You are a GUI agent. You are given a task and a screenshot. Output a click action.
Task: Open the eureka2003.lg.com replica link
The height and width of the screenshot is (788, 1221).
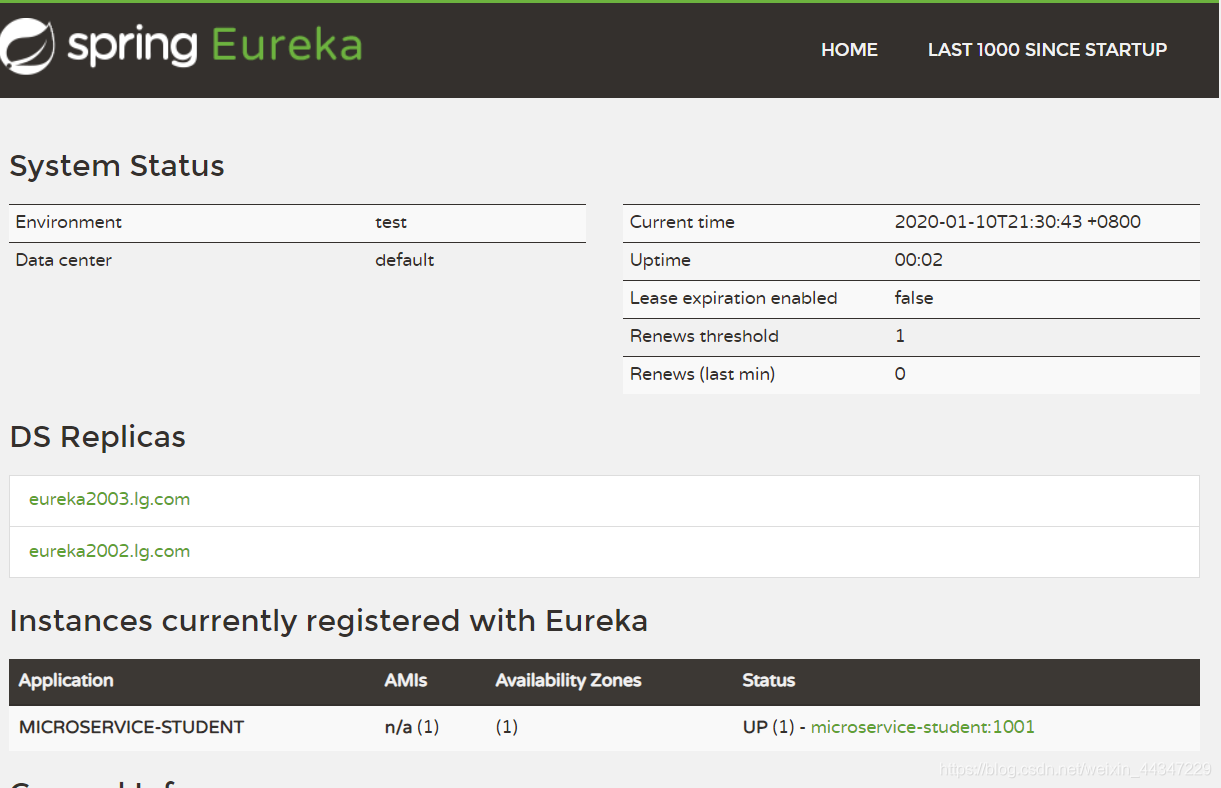pos(109,499)
